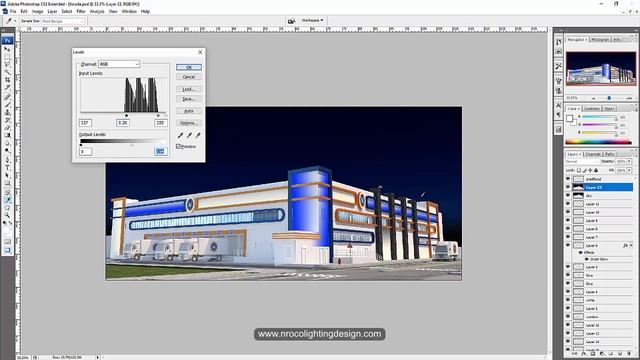
Task: Open the Channel dropdown in Levels
Action: tap(119, 64)
